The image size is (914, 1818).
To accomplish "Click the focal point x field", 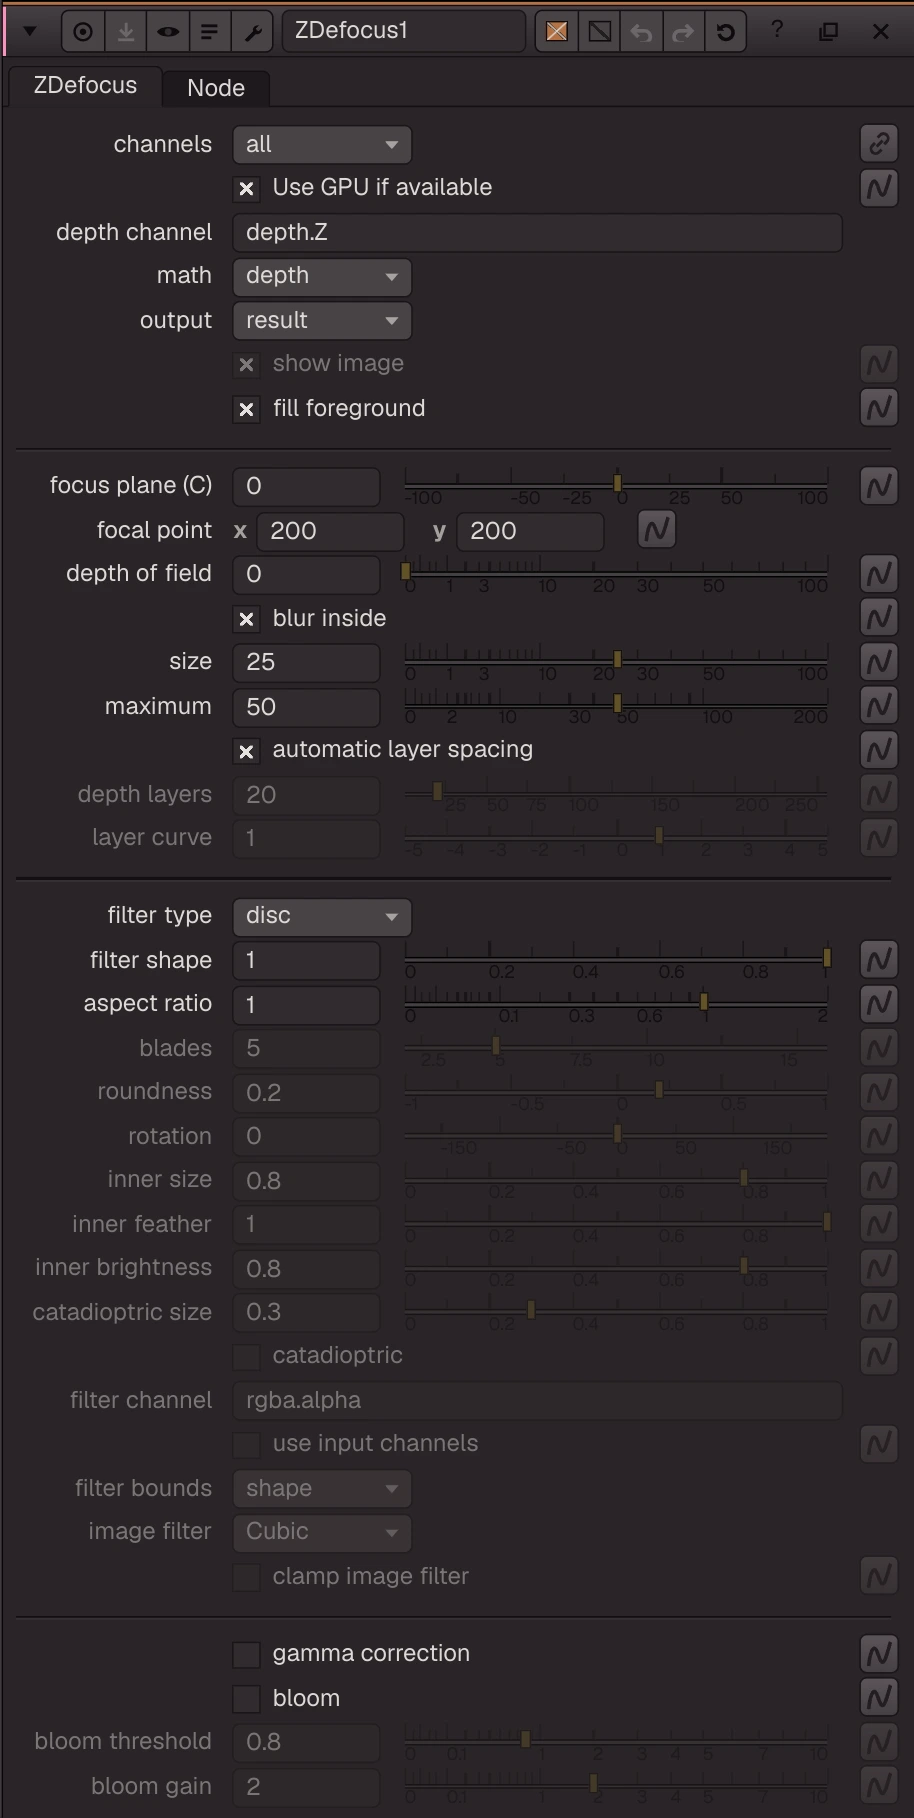I will pyautogui.click(x=330, y=531).
